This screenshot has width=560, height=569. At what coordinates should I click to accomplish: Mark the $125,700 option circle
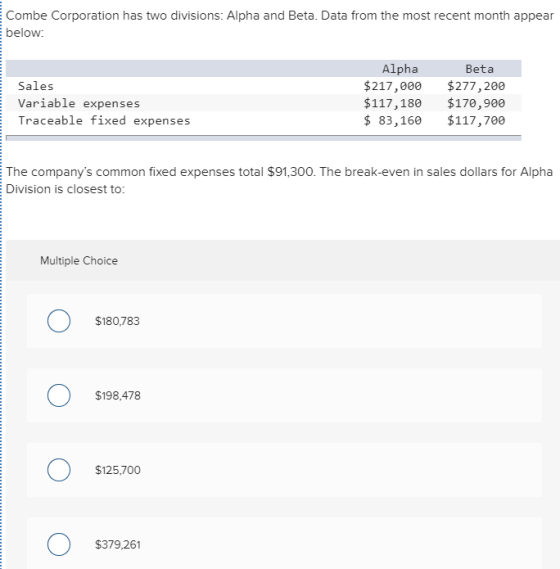[59, 470]
